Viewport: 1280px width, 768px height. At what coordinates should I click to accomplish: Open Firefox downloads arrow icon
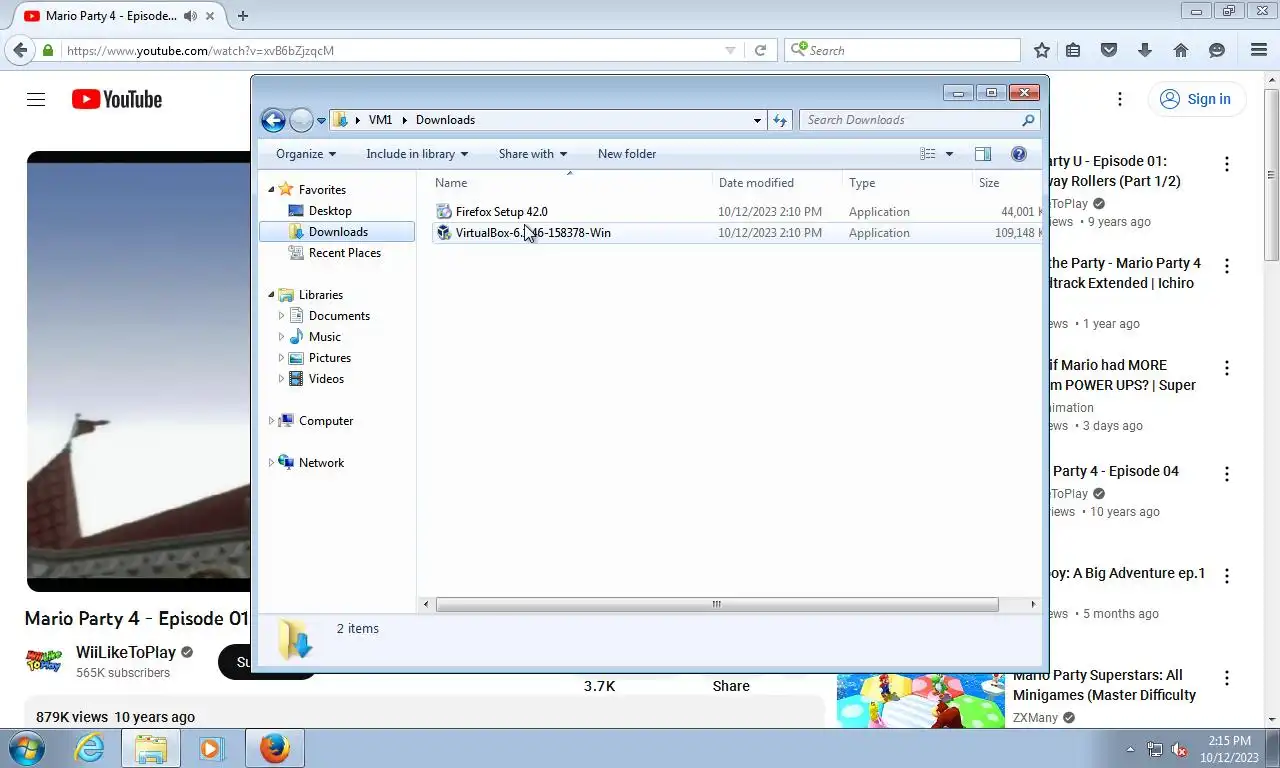pyautogui.click(x=1145, y=50)
